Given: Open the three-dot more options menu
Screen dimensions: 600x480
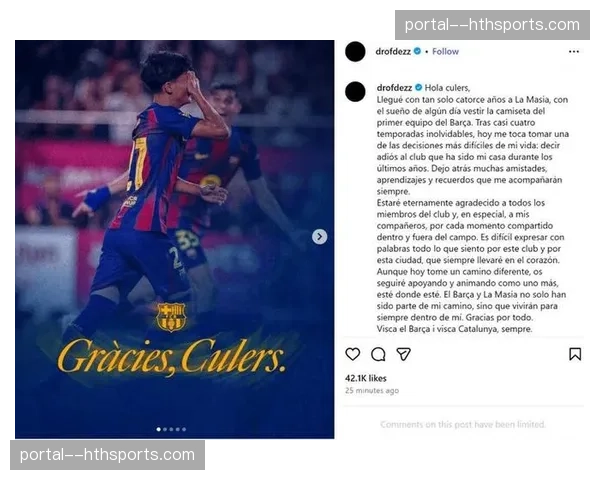Looking at the screenshot, I should pos(574,51).
